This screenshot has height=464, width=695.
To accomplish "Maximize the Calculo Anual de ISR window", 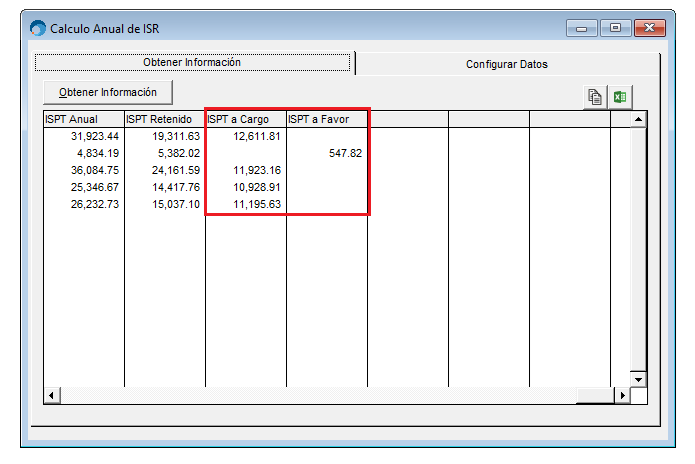I will pos(616,28).
